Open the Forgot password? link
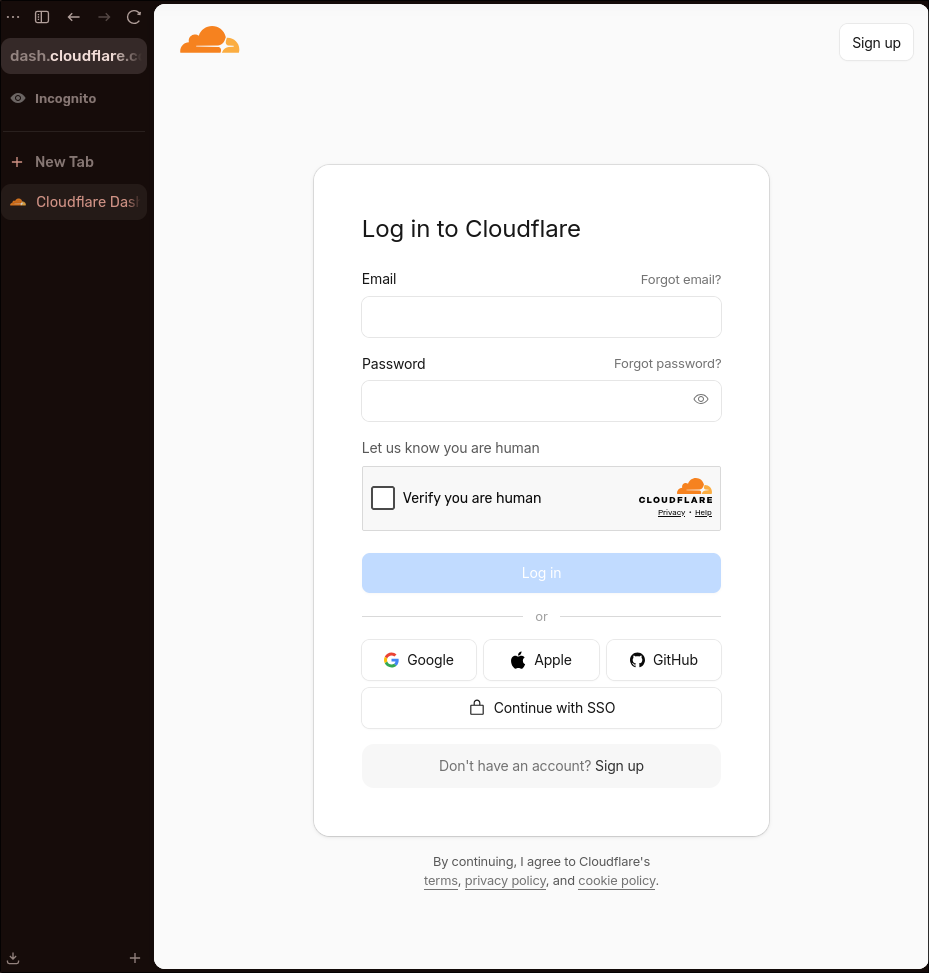Viewport: 929px width, 973px height. (x=667, y=364)
